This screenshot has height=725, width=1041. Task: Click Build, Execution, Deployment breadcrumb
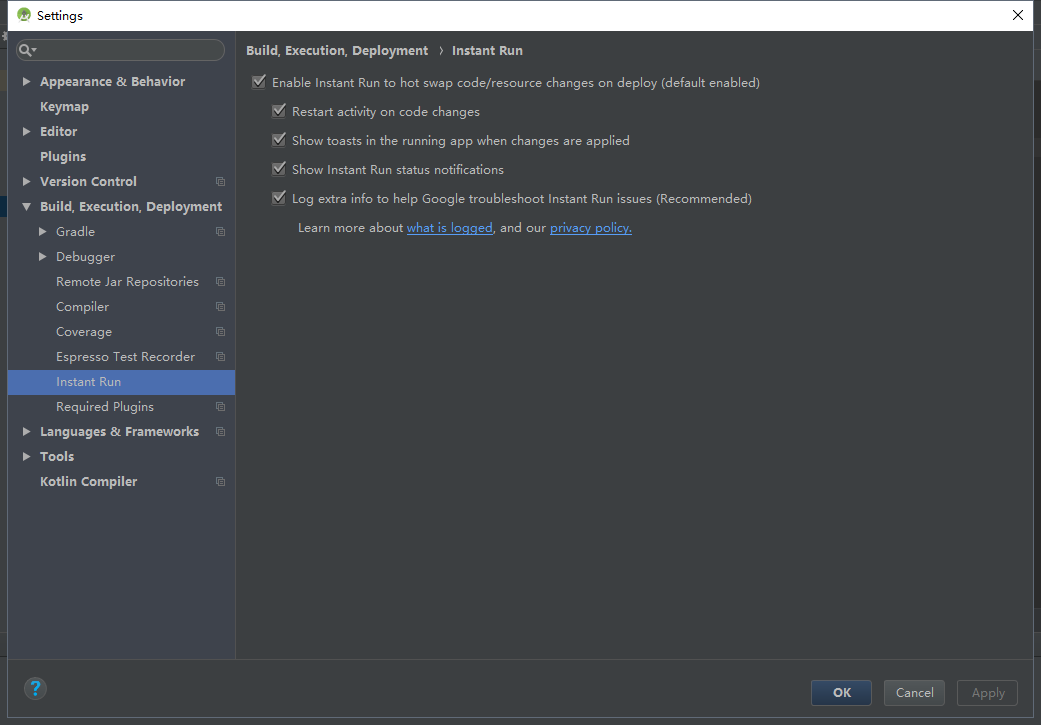tap(337, 51)
